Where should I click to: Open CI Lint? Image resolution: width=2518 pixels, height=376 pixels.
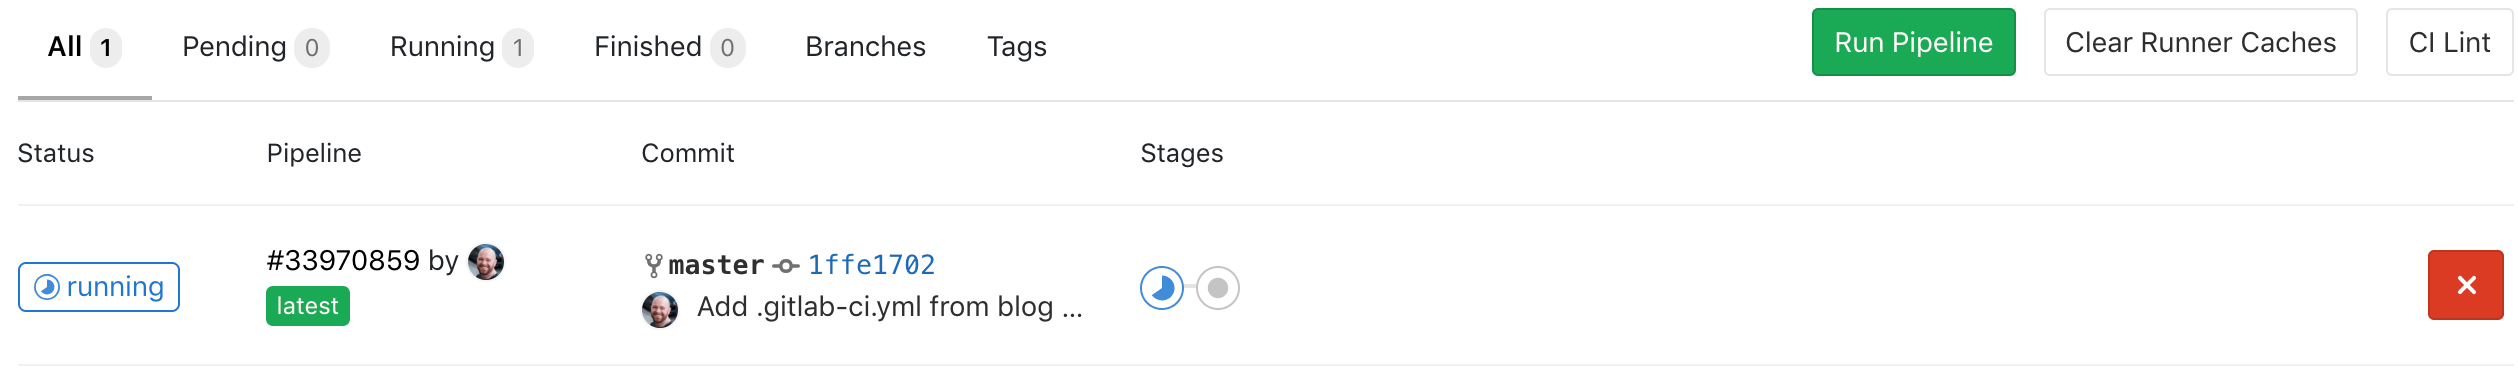2449,42
